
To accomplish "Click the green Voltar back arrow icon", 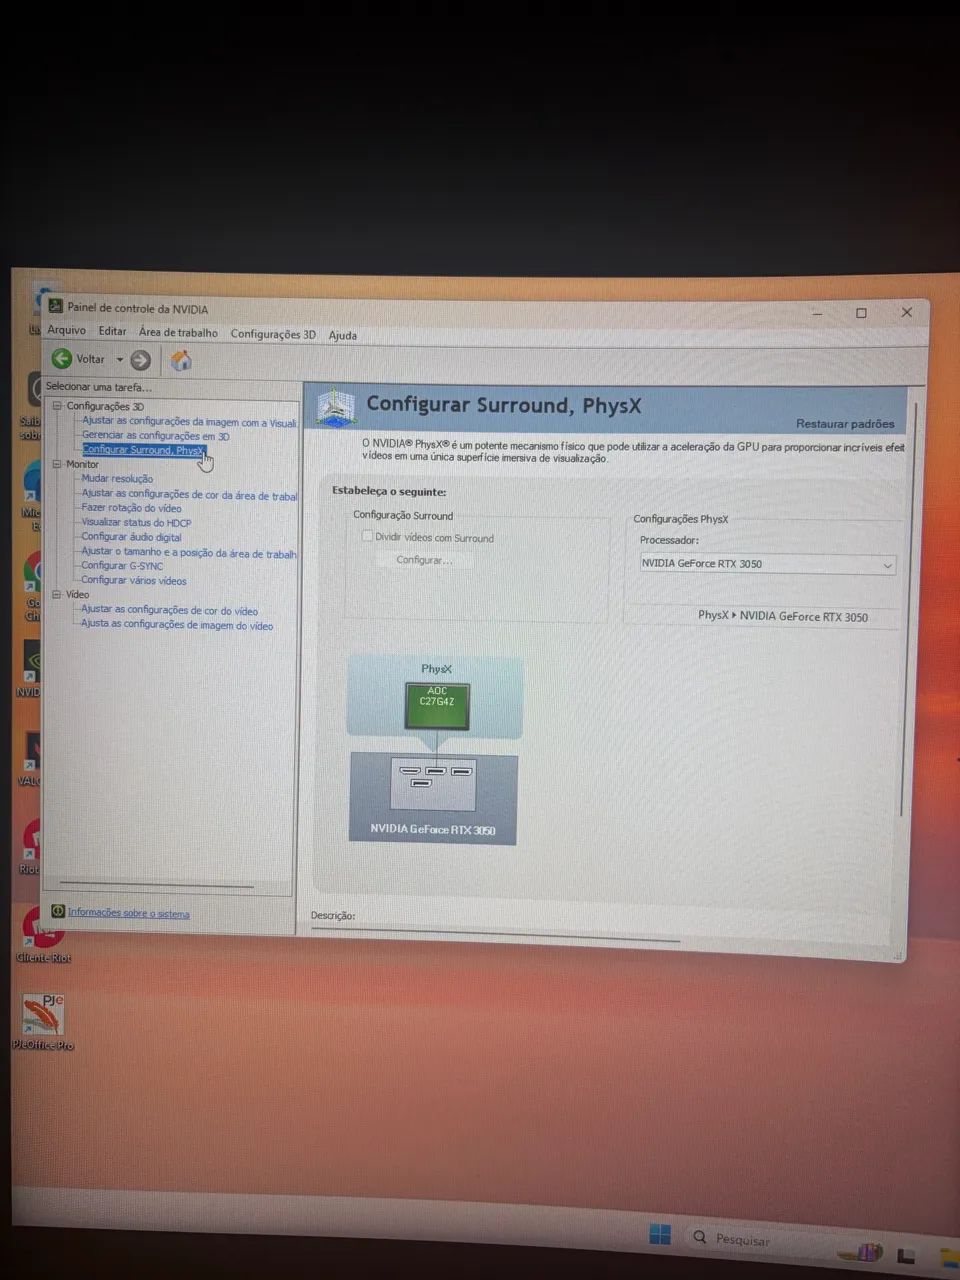I will pos(62,359).
